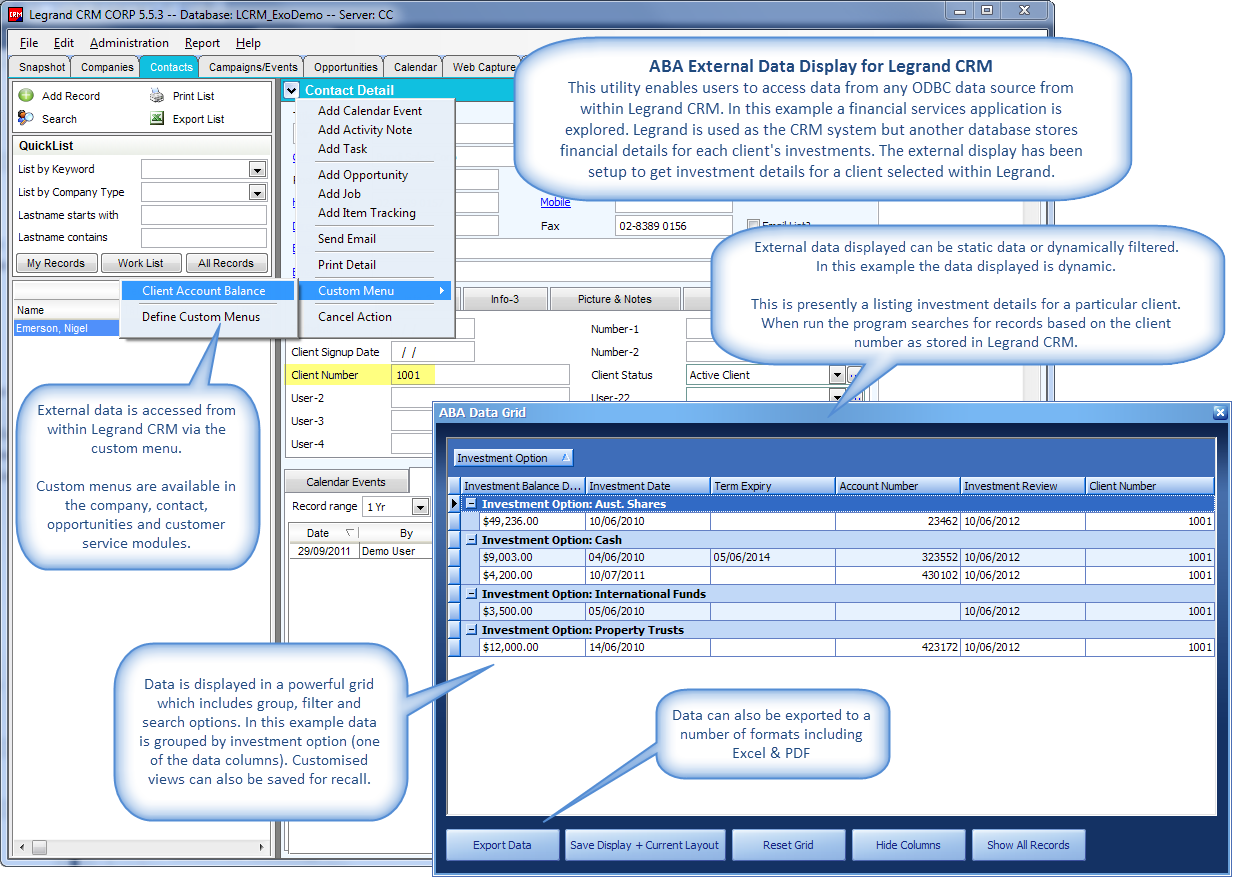Collapse the Contact Detail header arrow
Viewport: 1234px width, 879px height.
[291, 90]
